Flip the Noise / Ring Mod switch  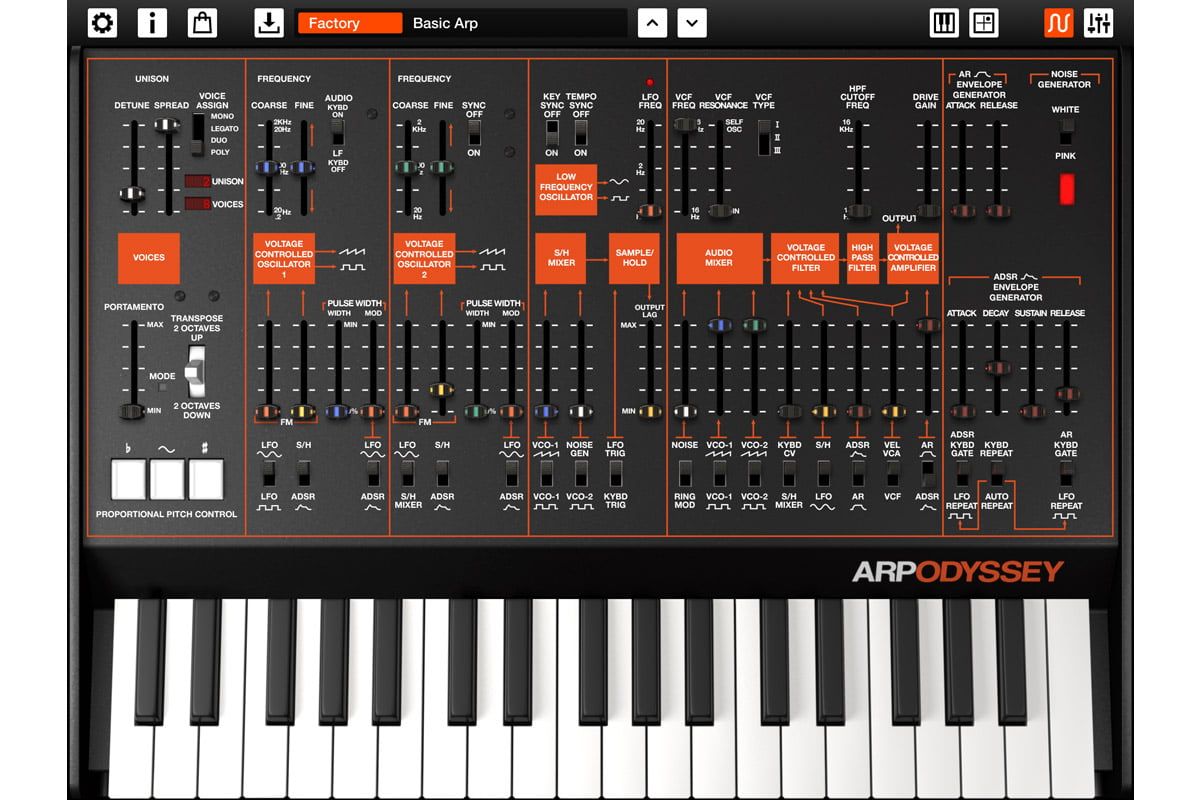coord(685,472)
